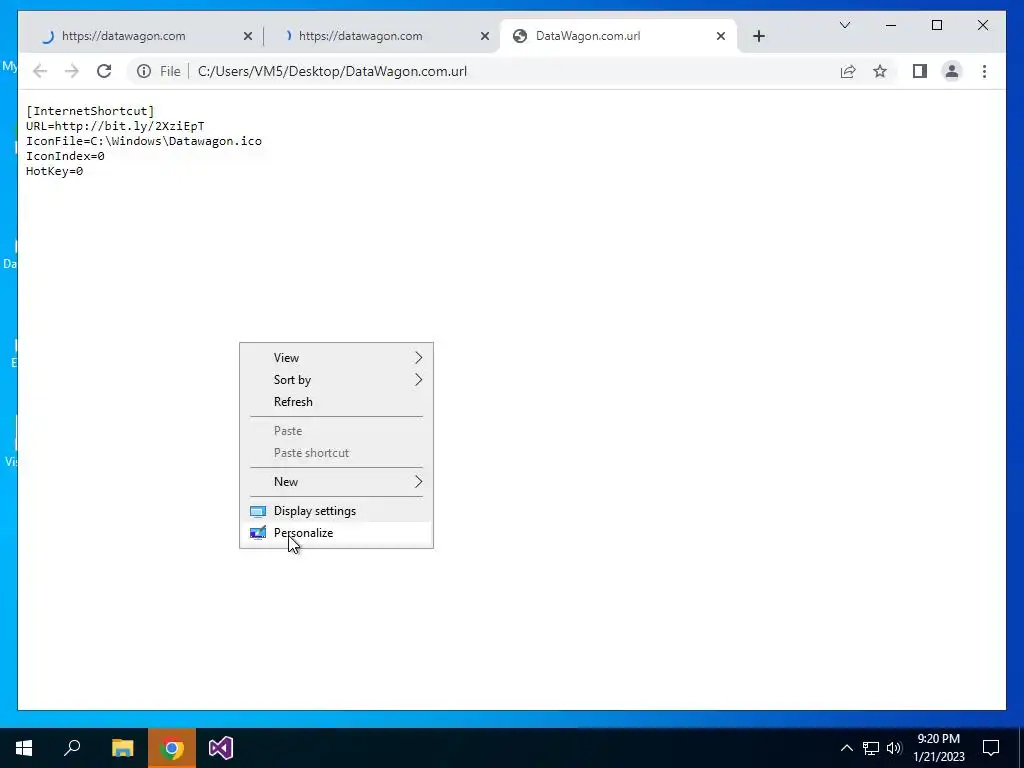The width and height of the screenshot is (1024, 768).
Task: Close the second datawagon.com tab
Action: coord(485,36)
